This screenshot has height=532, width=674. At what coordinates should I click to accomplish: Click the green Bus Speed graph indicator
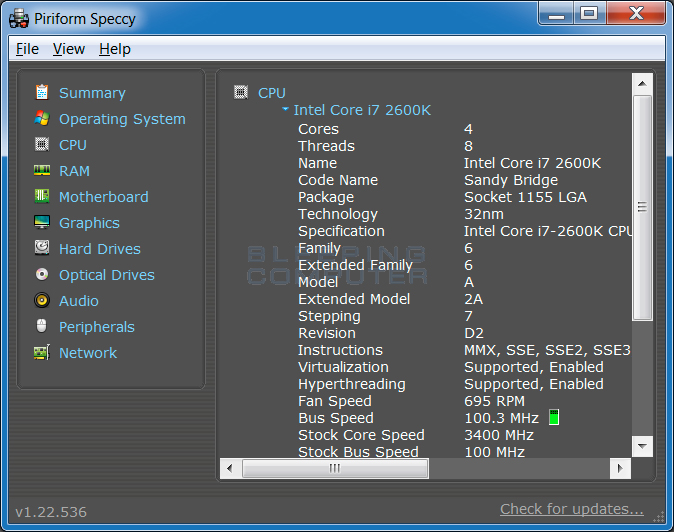pos(554,418)
